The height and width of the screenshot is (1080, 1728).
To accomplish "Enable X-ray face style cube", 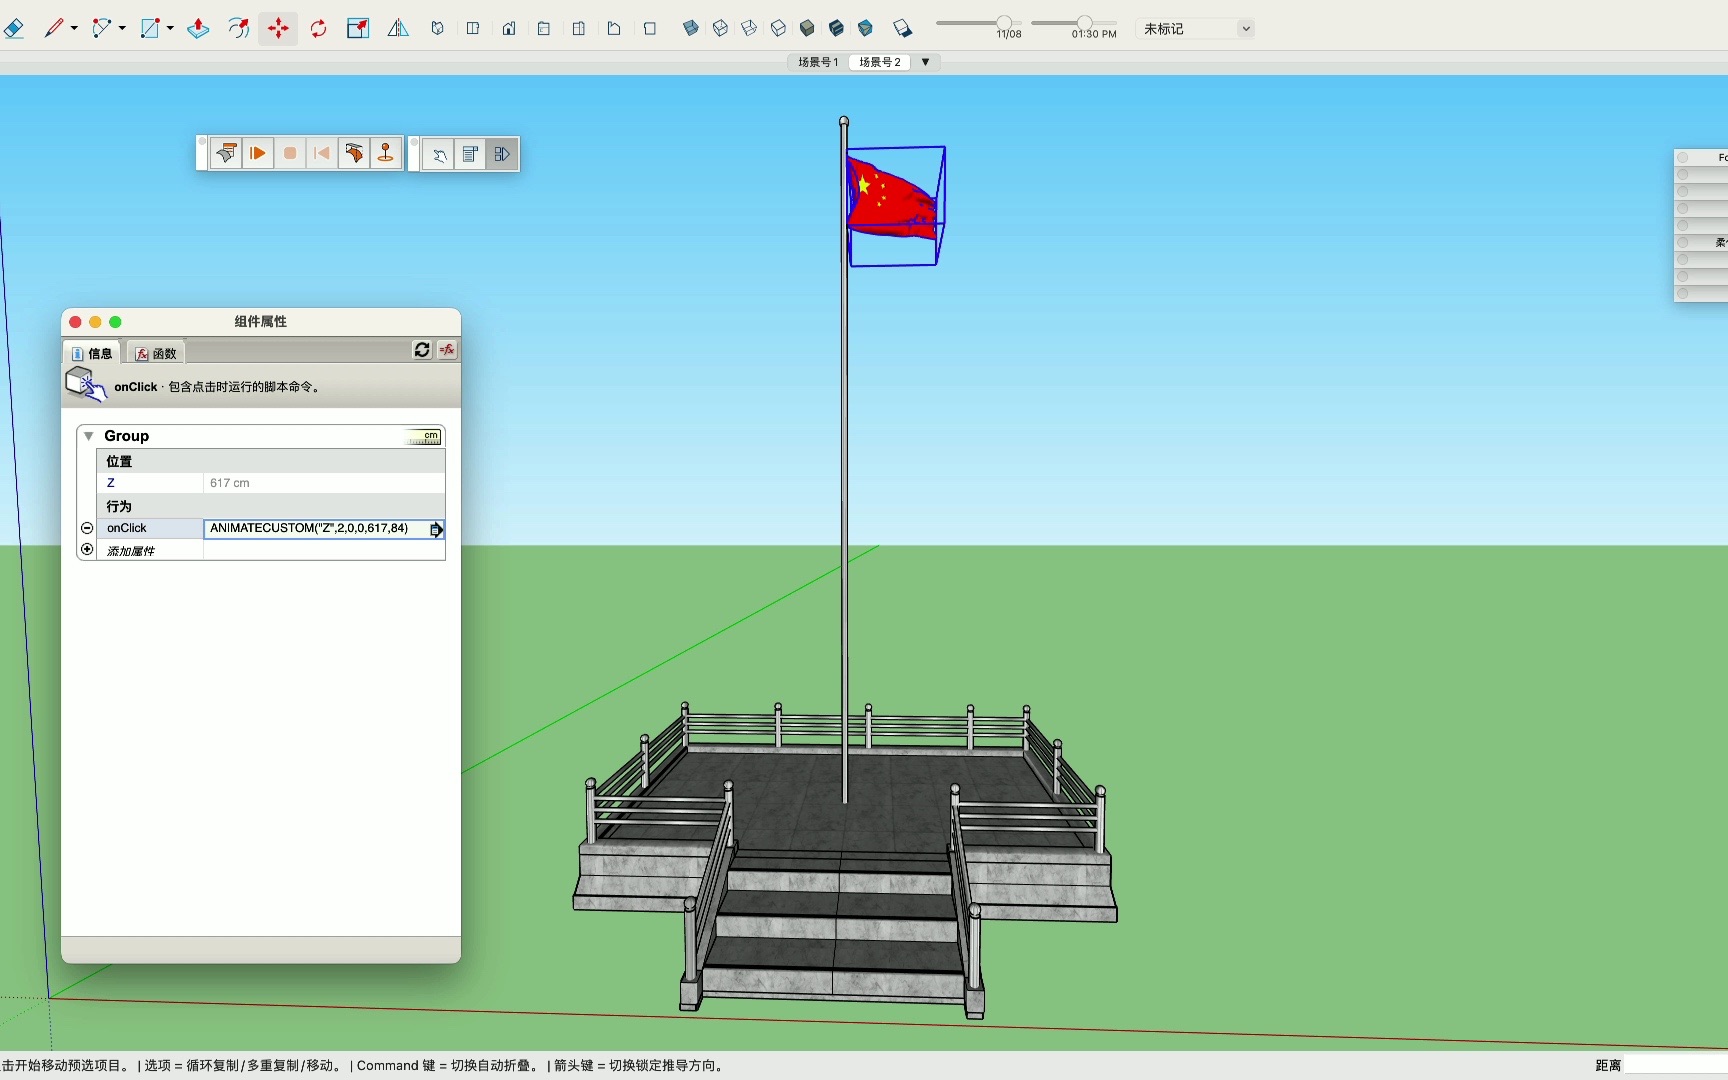I will [690, 29].
